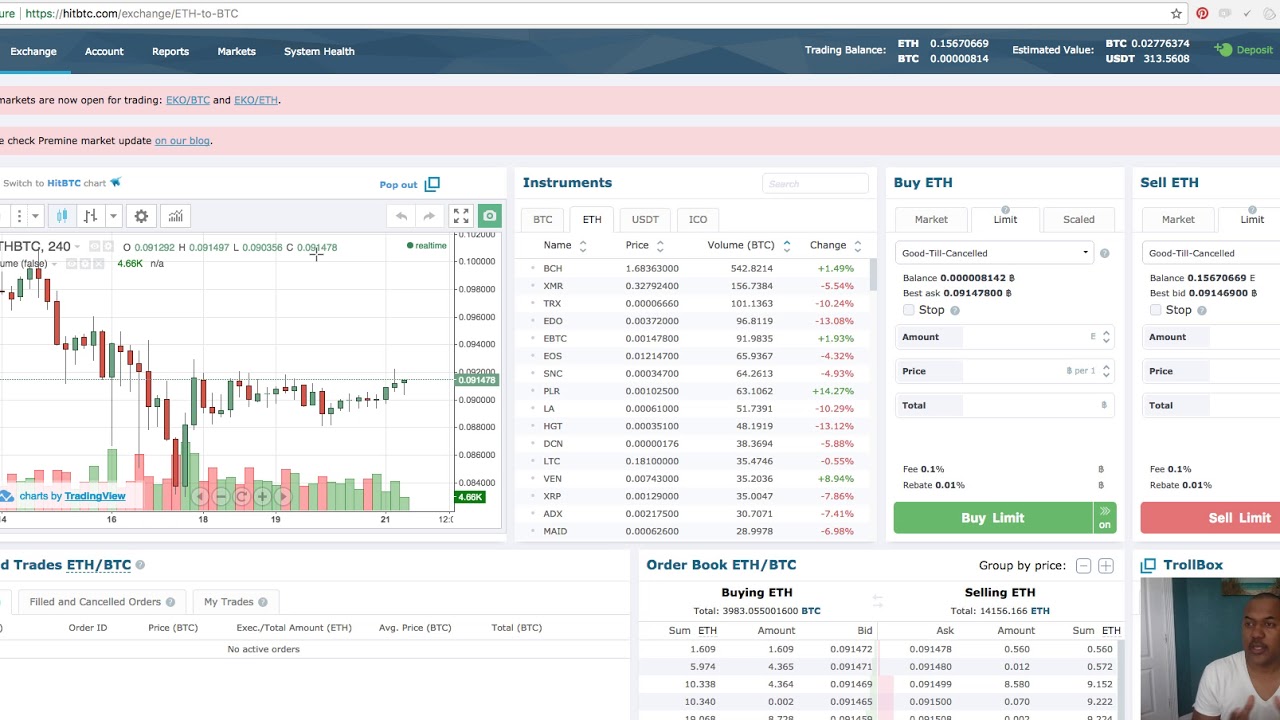Expand bar style dropdown arrow
Image resolution: width=1280 pixels, height=720 pixels.
point(113,216)
